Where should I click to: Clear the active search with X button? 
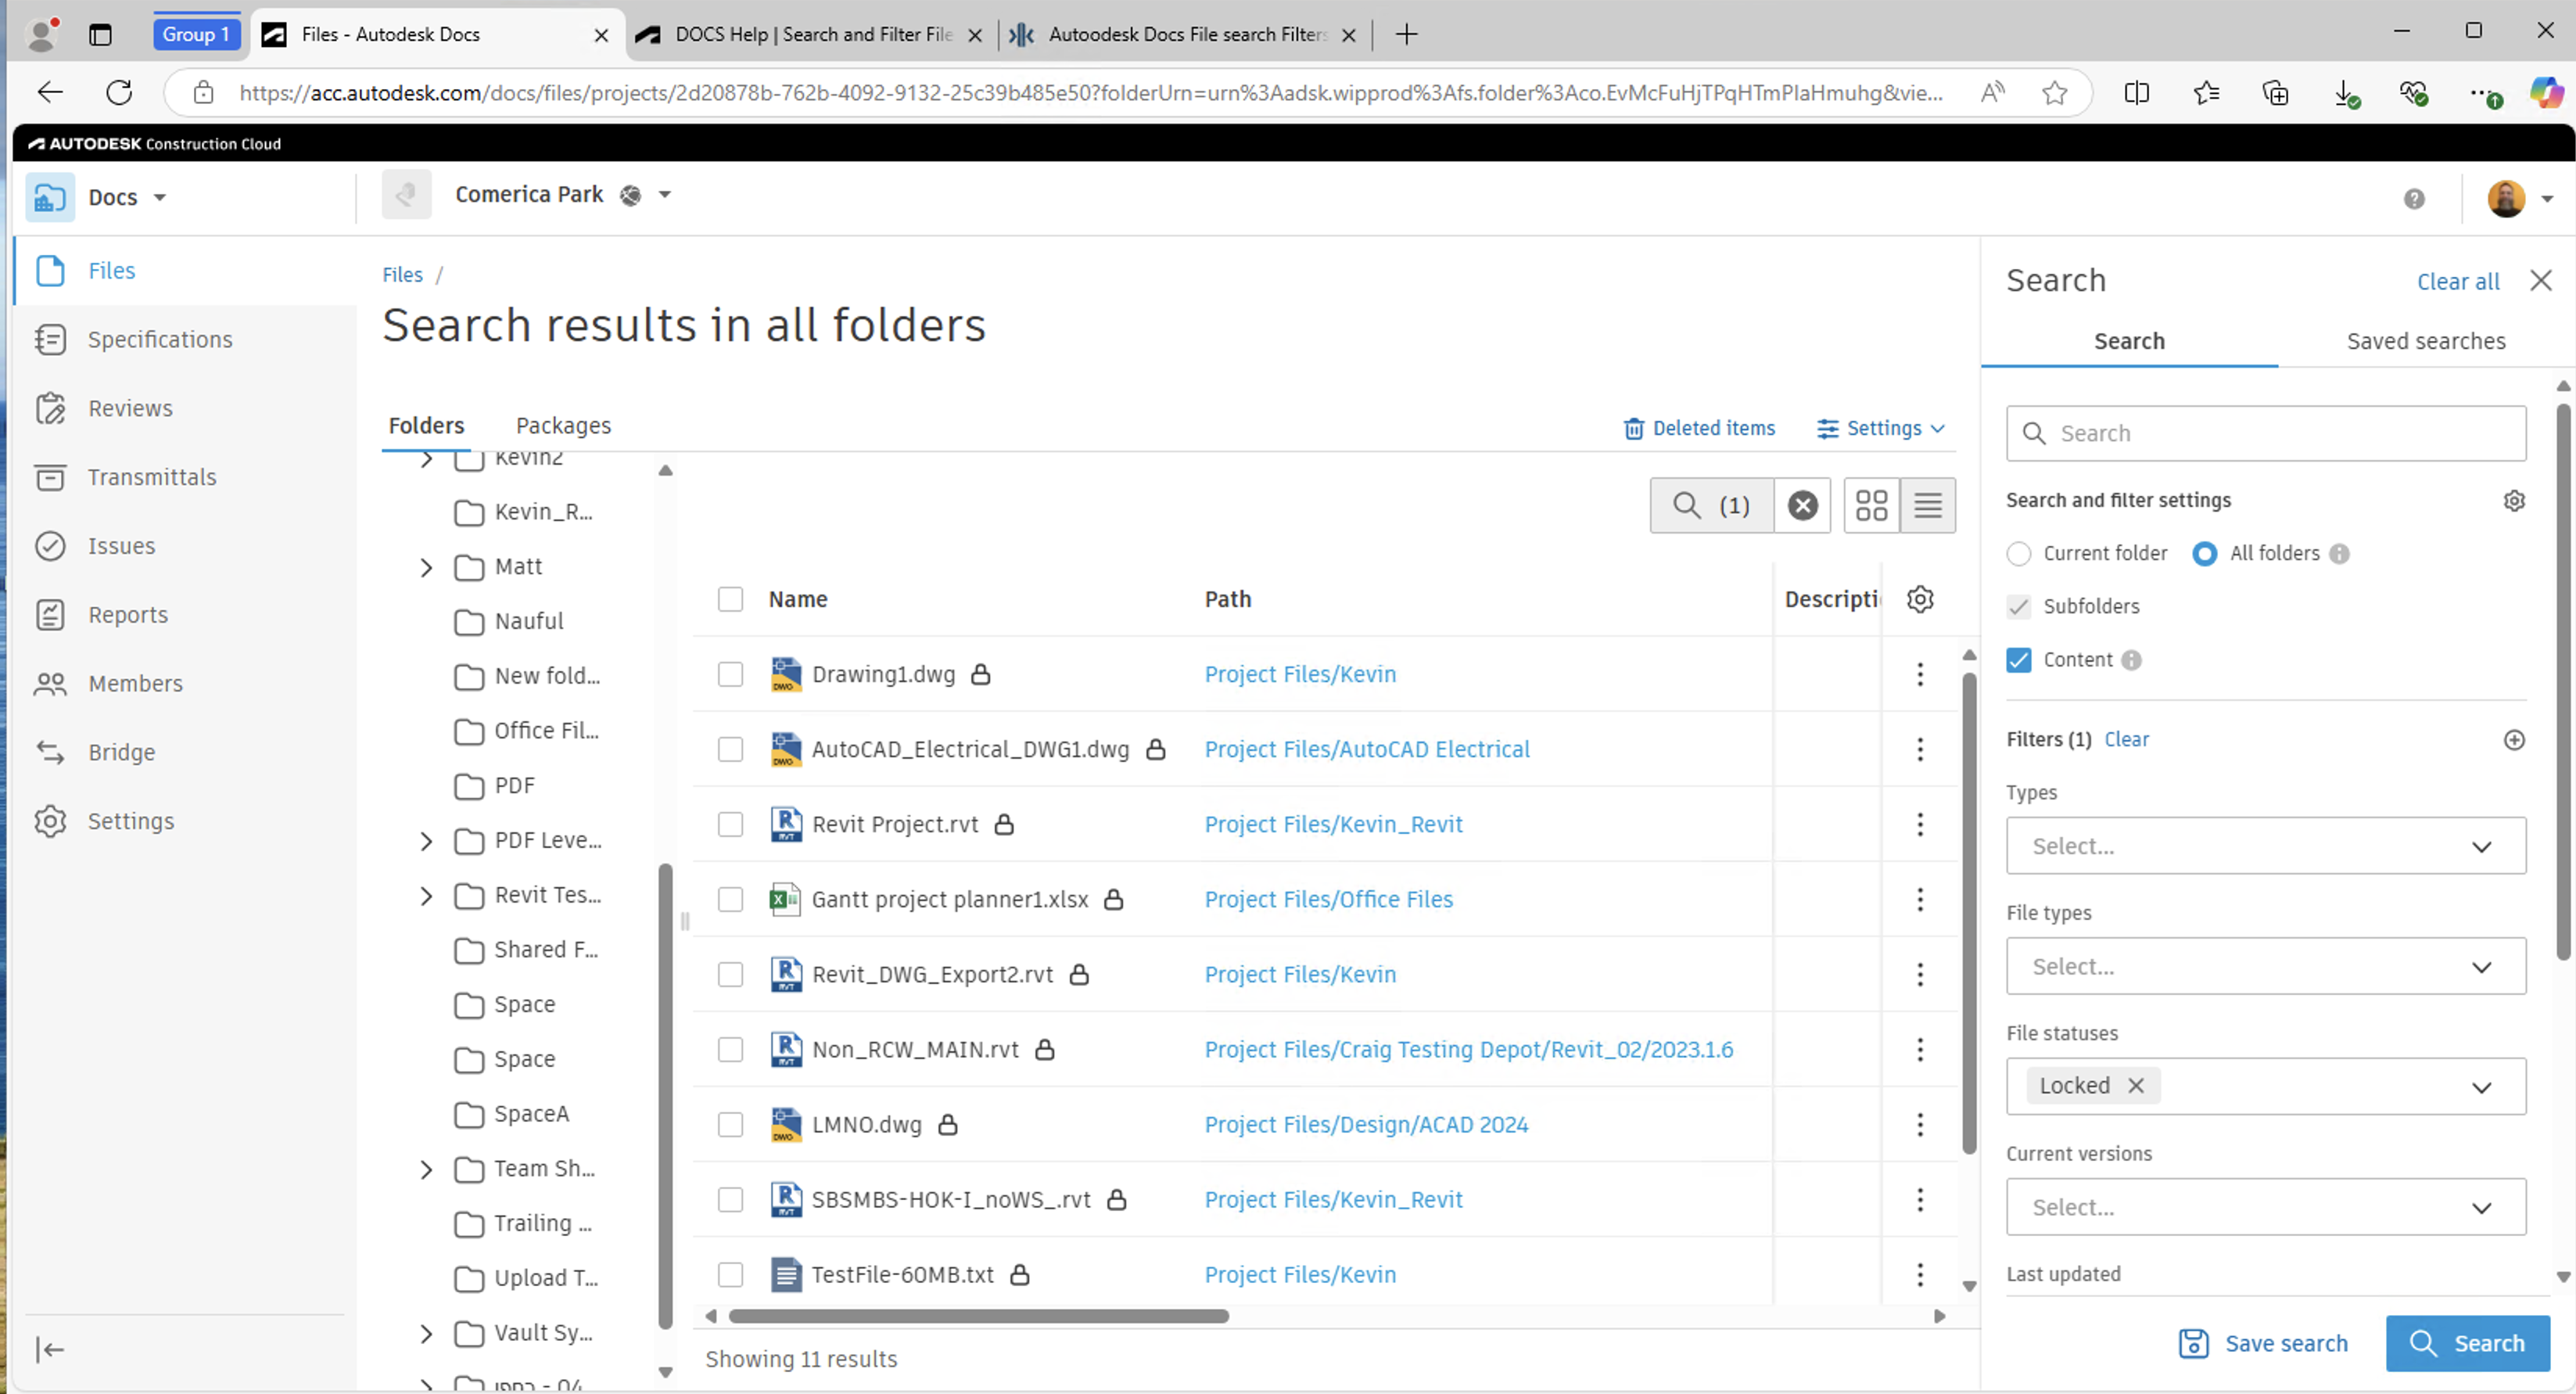(x=1802, y=505)
